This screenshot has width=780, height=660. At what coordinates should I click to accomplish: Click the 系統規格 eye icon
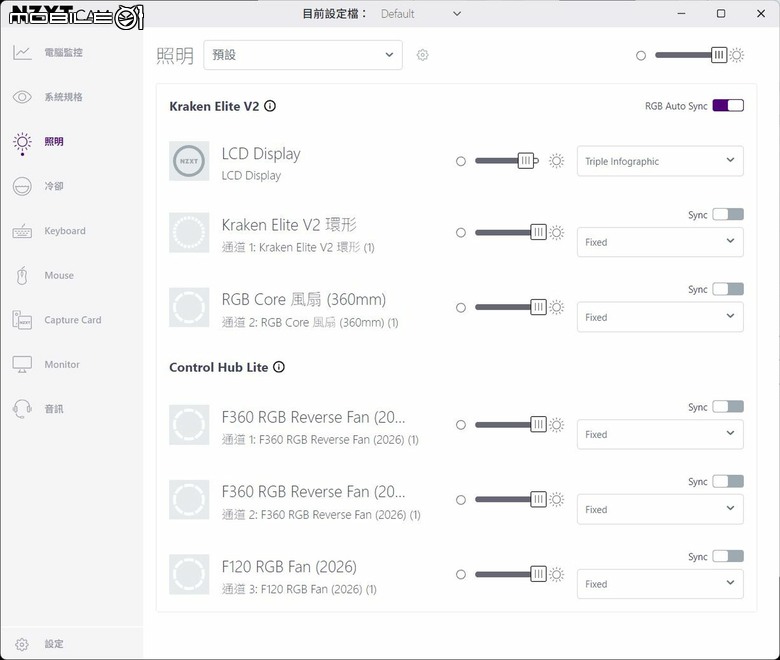22,97
